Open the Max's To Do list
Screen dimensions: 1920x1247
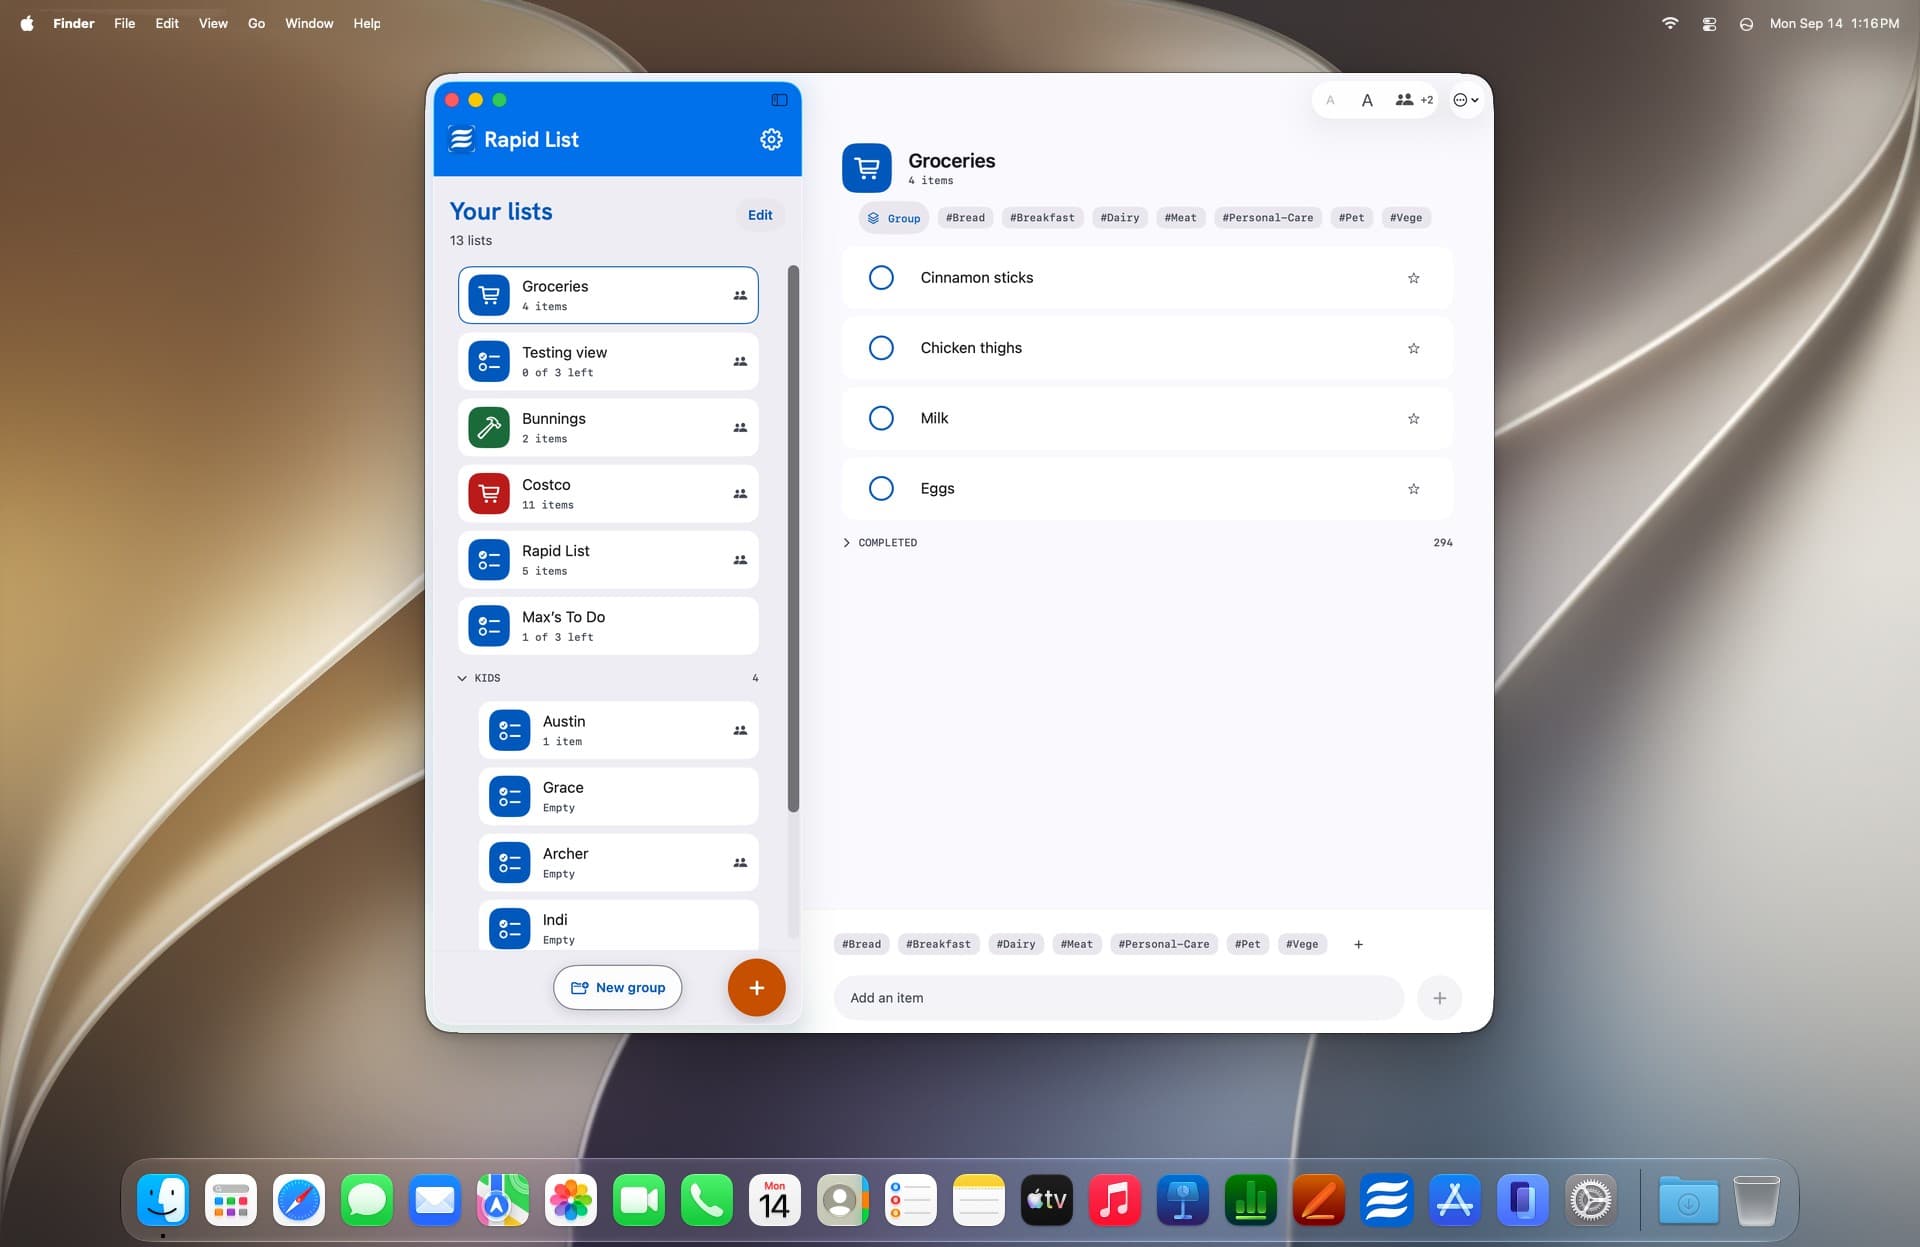pos(608,626)
